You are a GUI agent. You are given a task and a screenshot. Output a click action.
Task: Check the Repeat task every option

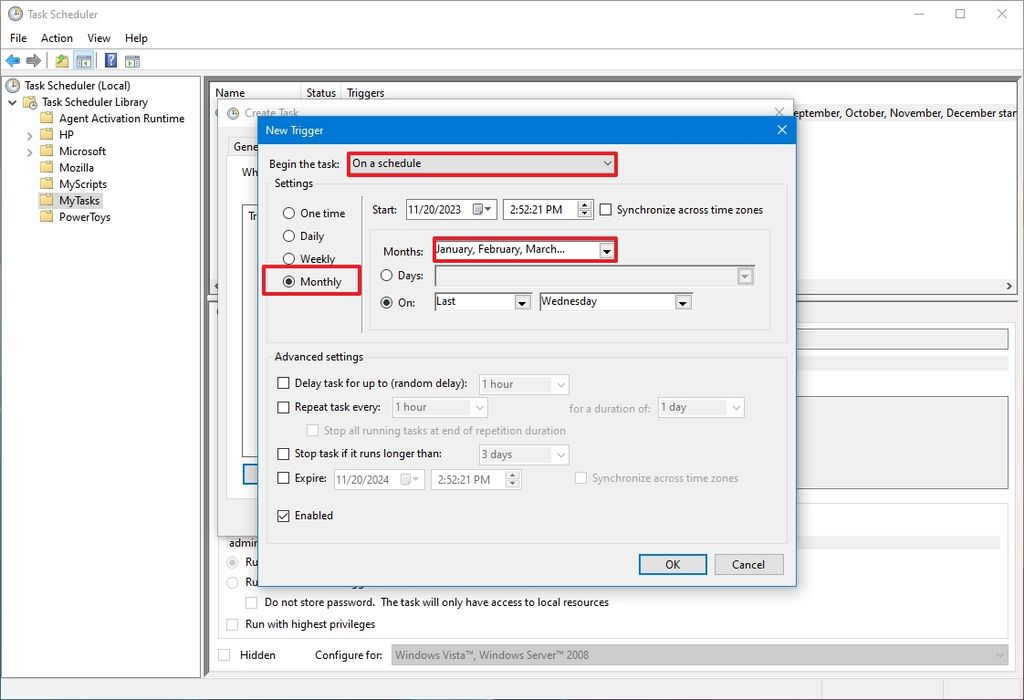[x=284, y=407]
